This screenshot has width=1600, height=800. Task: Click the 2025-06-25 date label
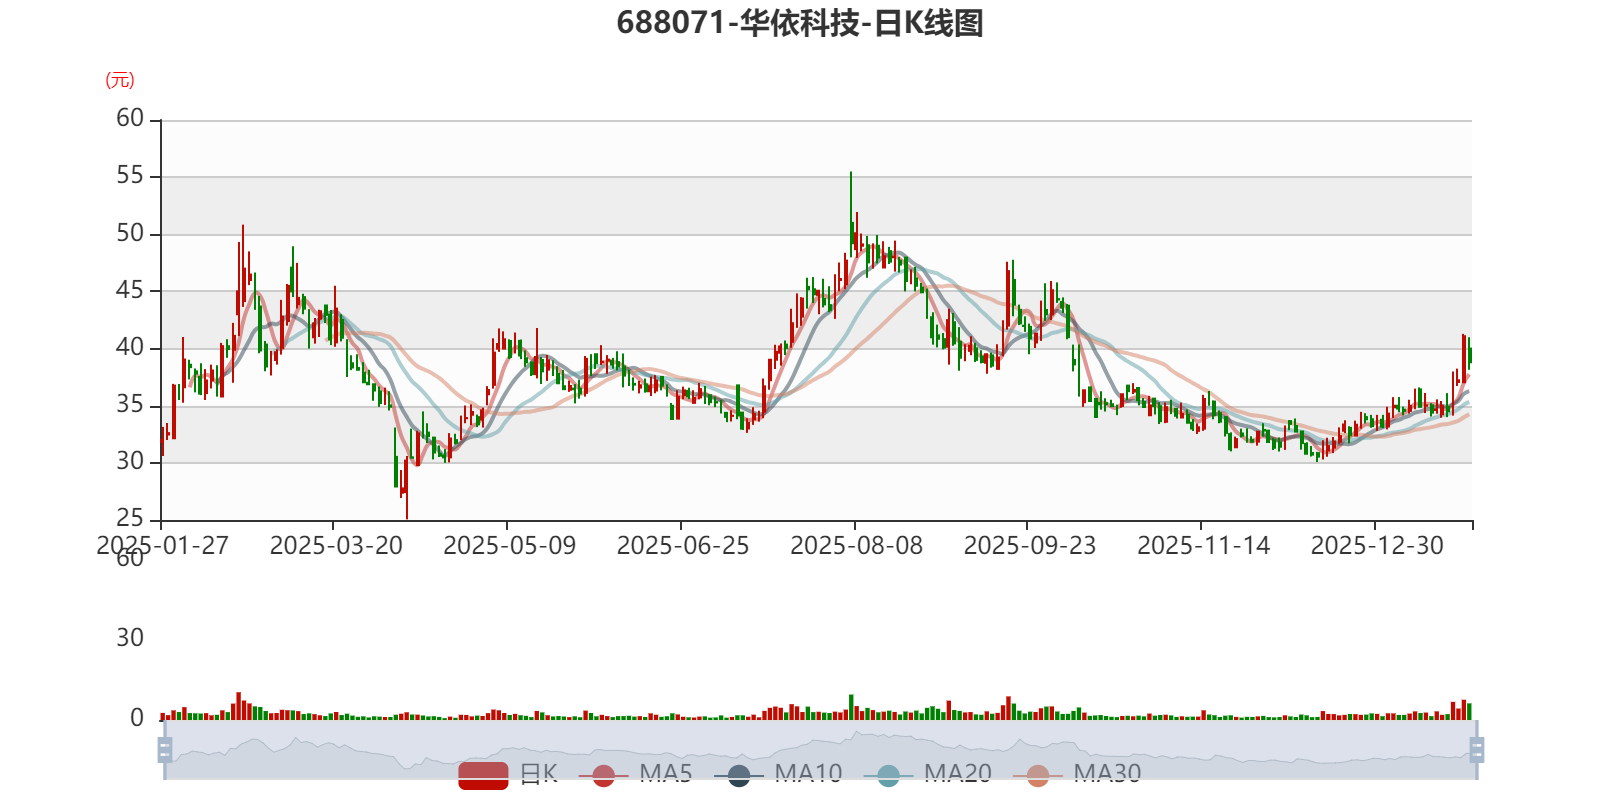click(x=683, y=546)
